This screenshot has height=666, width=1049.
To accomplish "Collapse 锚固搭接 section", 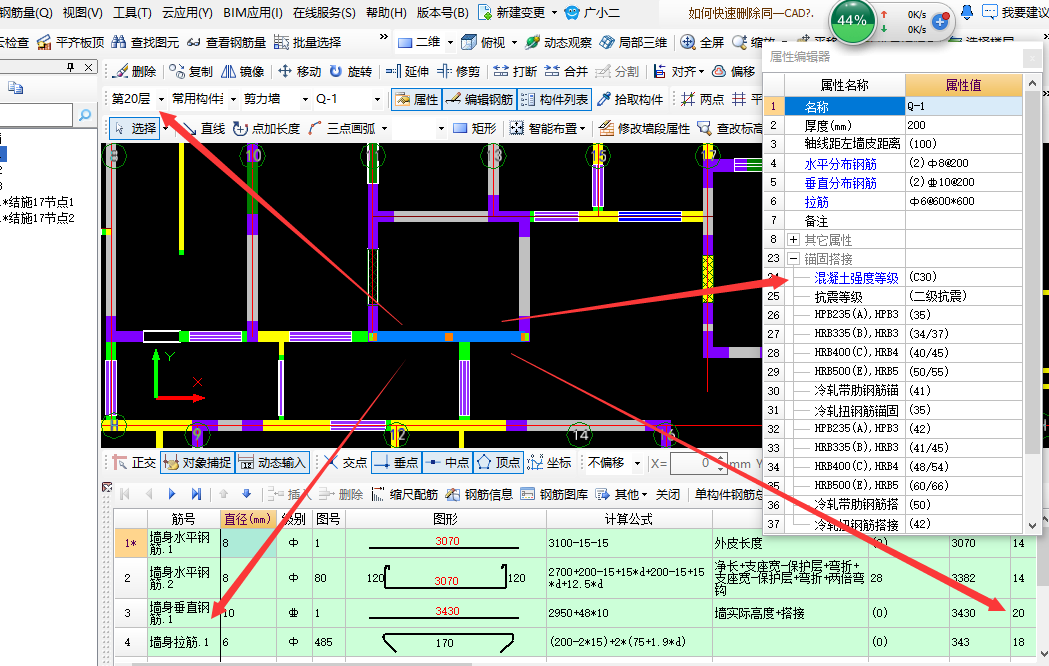I will click(x=793, y=258).
